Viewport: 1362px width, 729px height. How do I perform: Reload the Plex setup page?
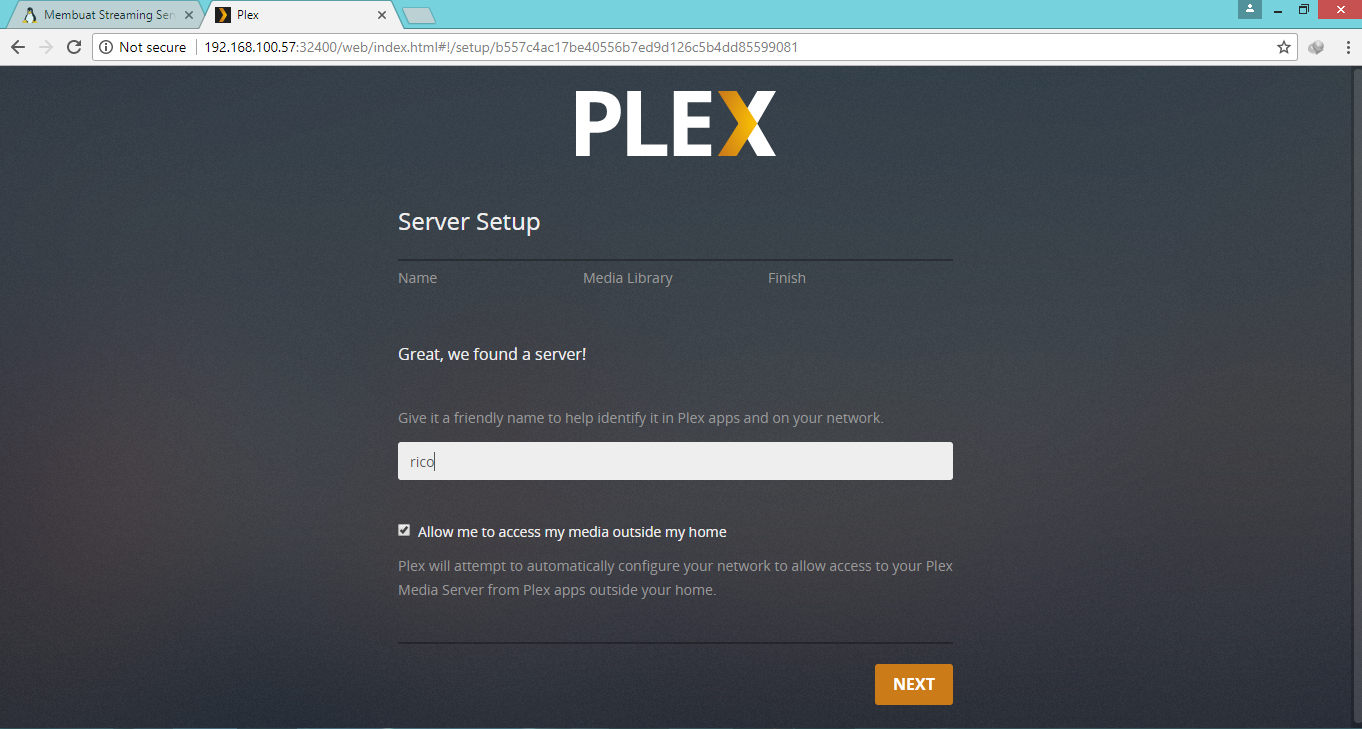coord(73,47)
